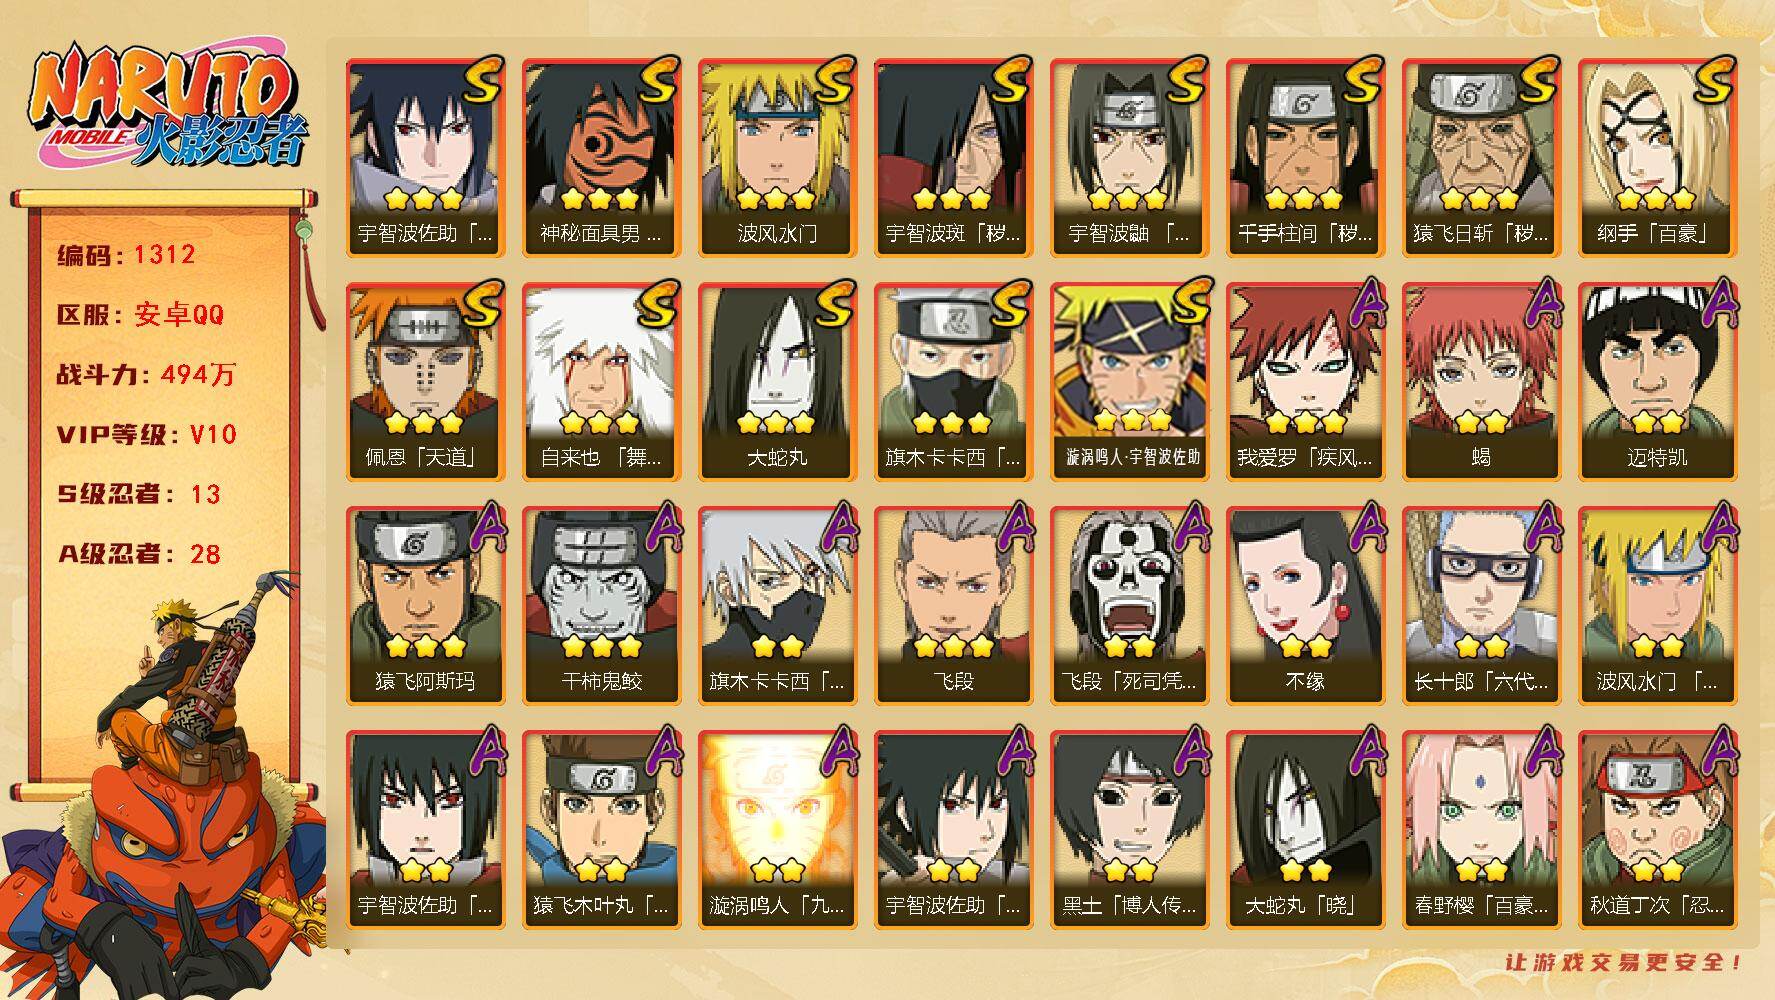This screenshot has width=1775, height=1000.
Task: Open the 漩涡鸣人·宇智波佐助 card
Action: coord(1128,381)
